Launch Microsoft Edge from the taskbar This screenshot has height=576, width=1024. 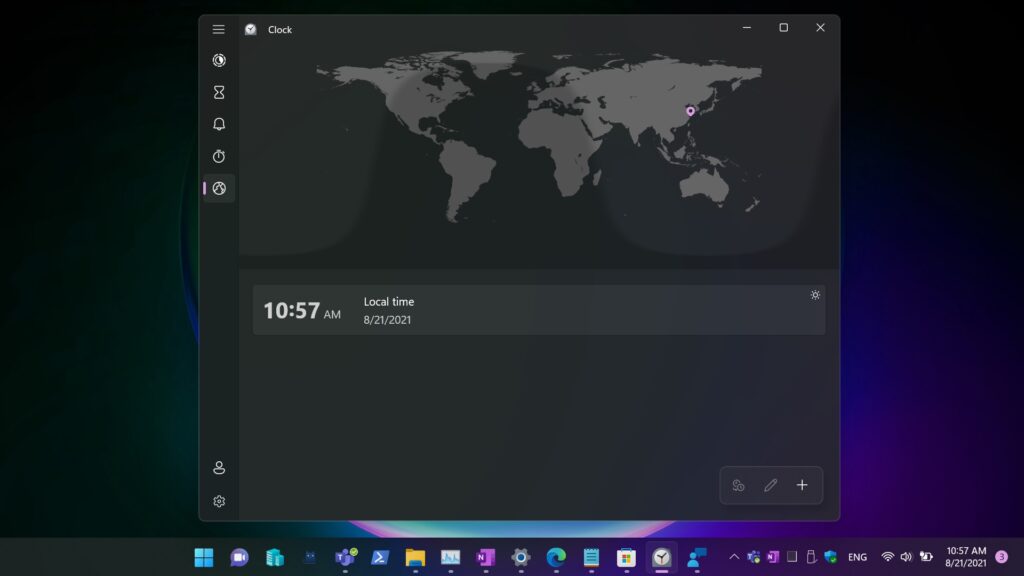pos(556,557)
